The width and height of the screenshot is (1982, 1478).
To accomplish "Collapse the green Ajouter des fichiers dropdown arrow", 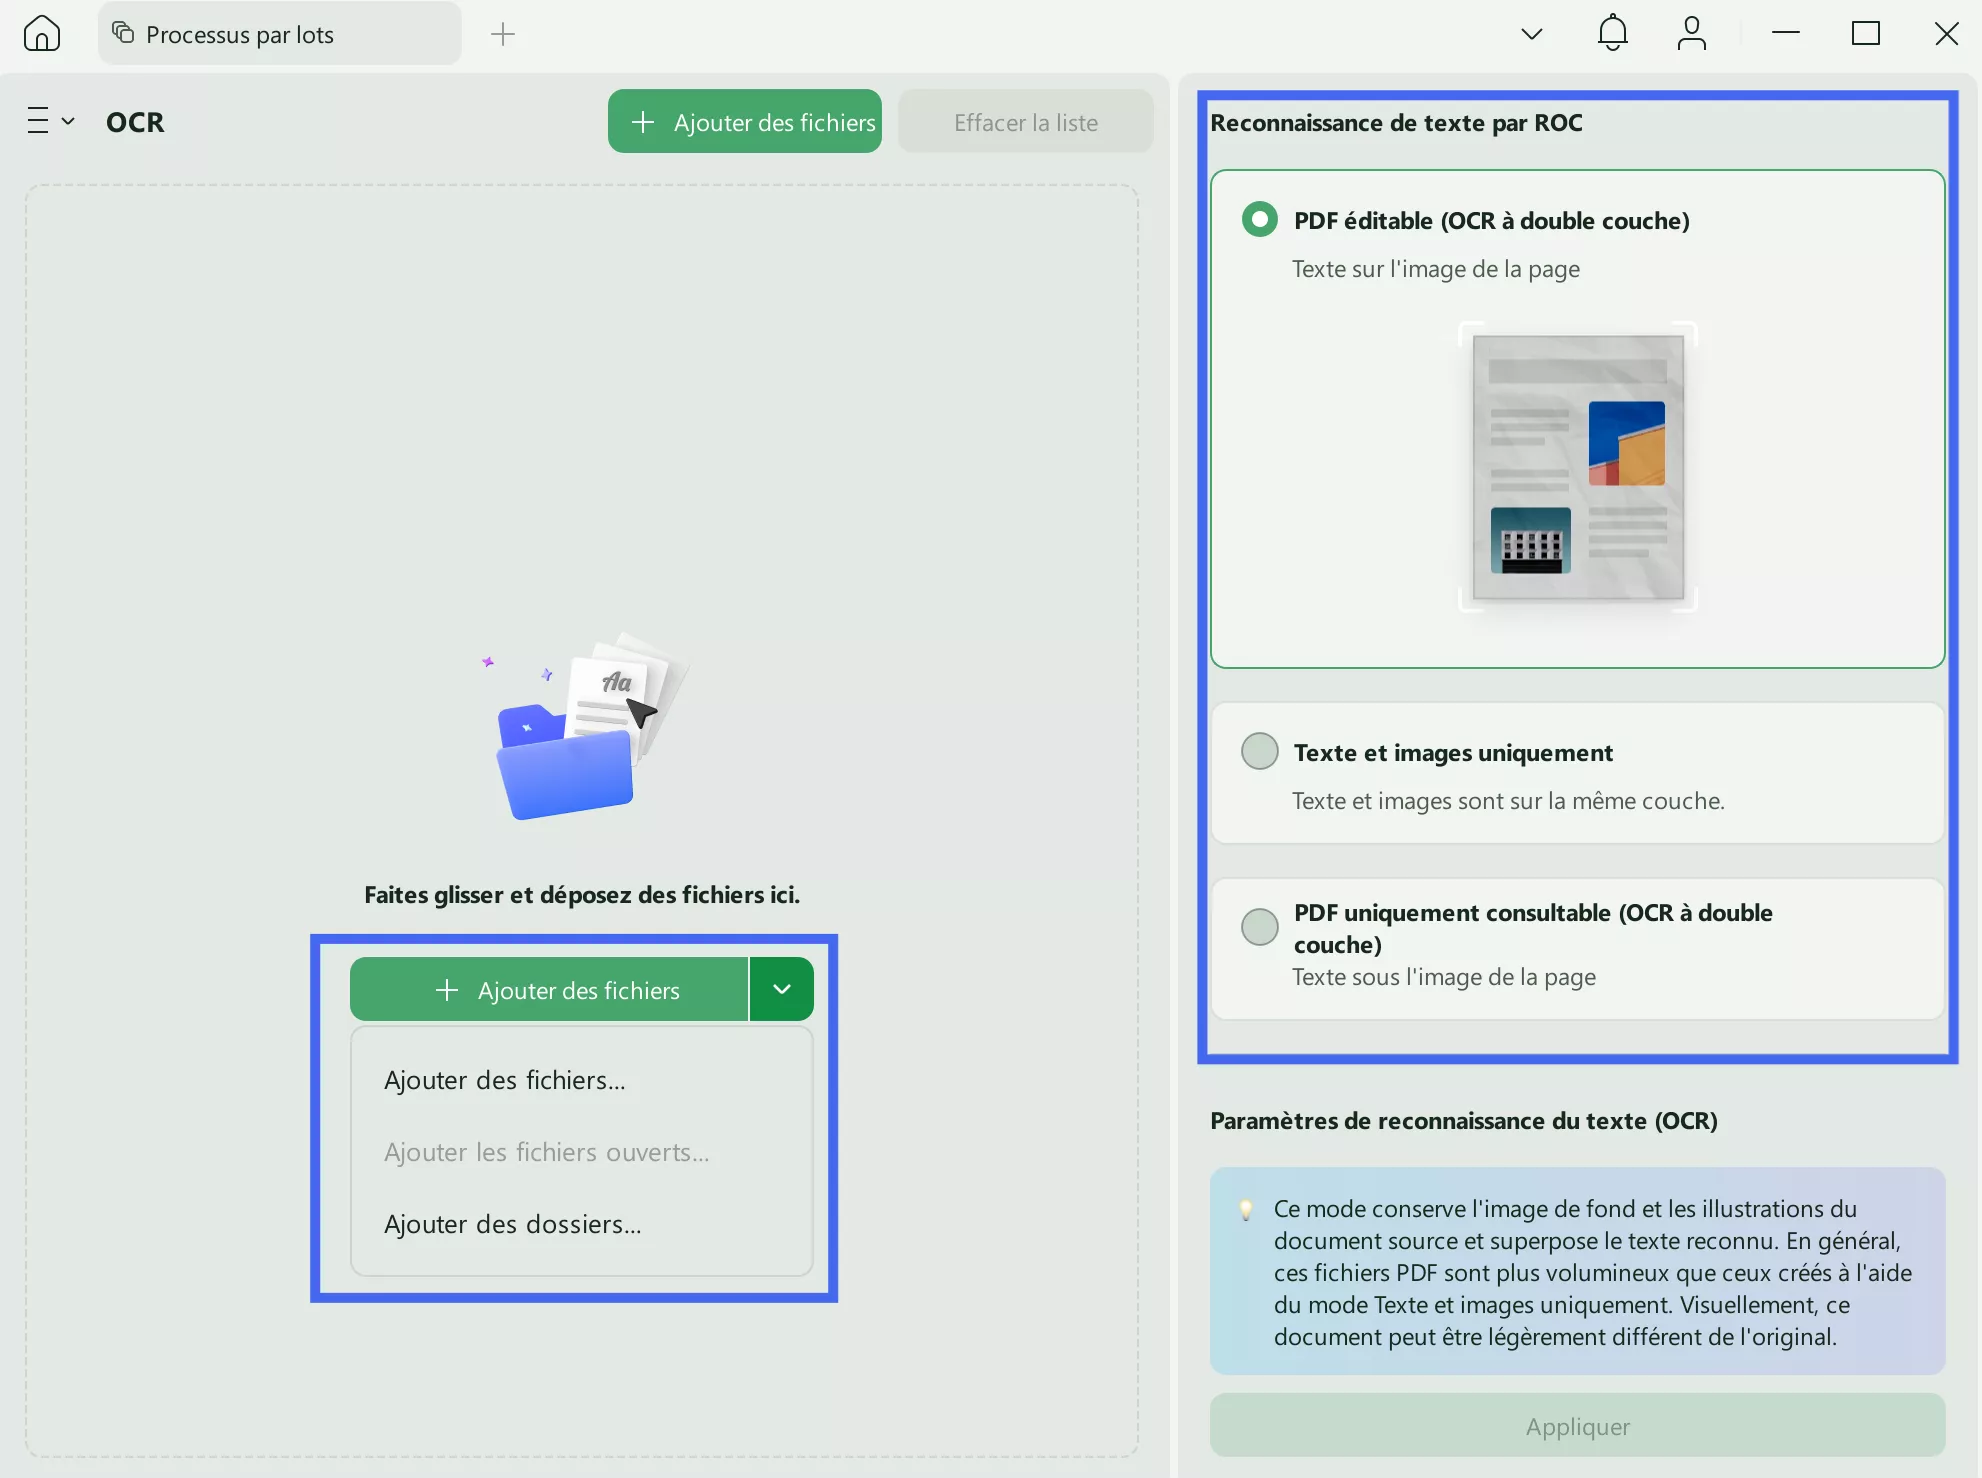I will coord(781,989).
